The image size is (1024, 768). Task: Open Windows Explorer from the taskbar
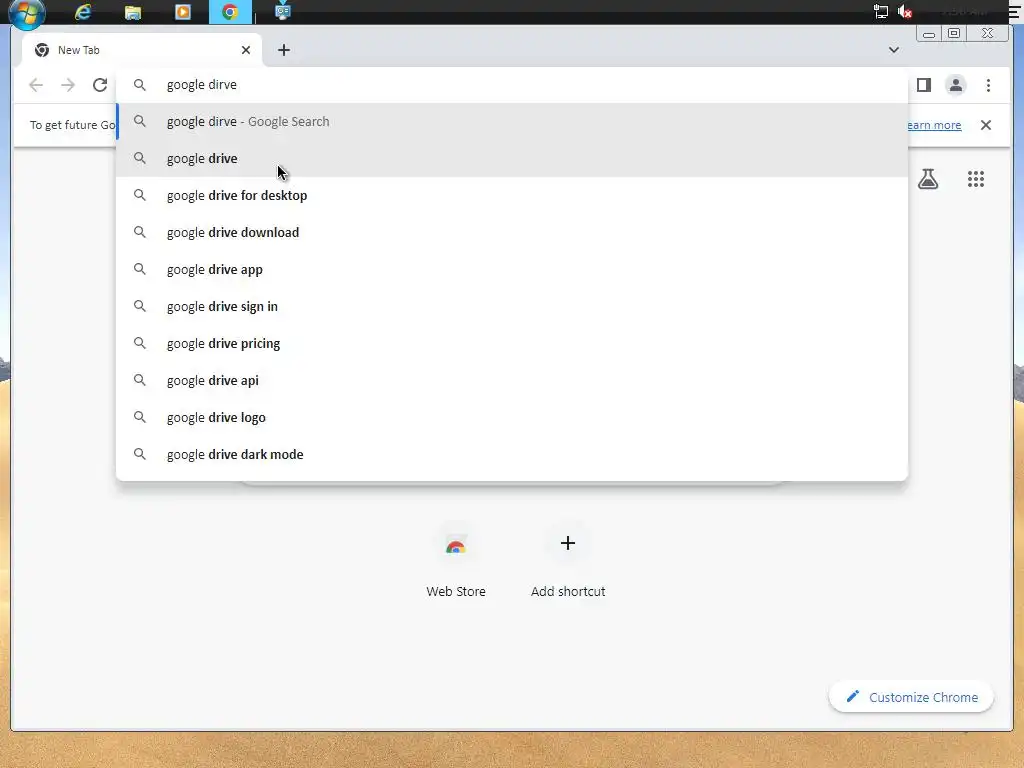click(133, 12)
